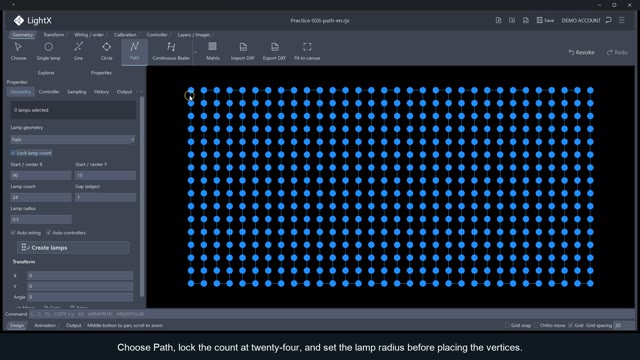The width and height of the screenshot is (640, 360).
Task: Activate the Line tool
Action: 78,51
